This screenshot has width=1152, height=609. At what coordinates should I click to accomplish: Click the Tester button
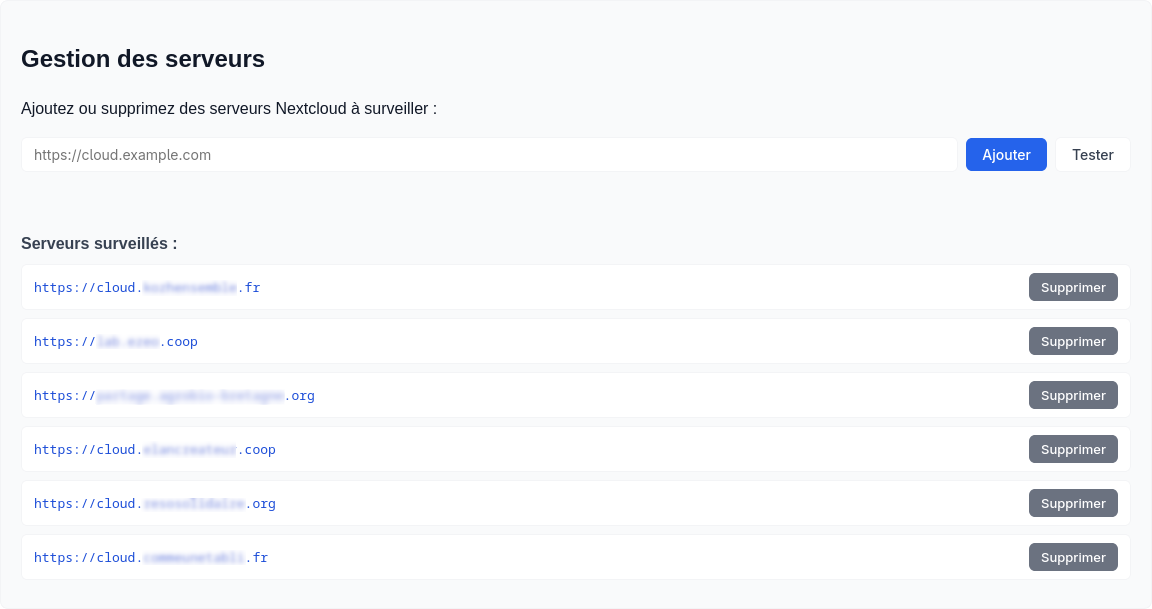point(1092,155)
